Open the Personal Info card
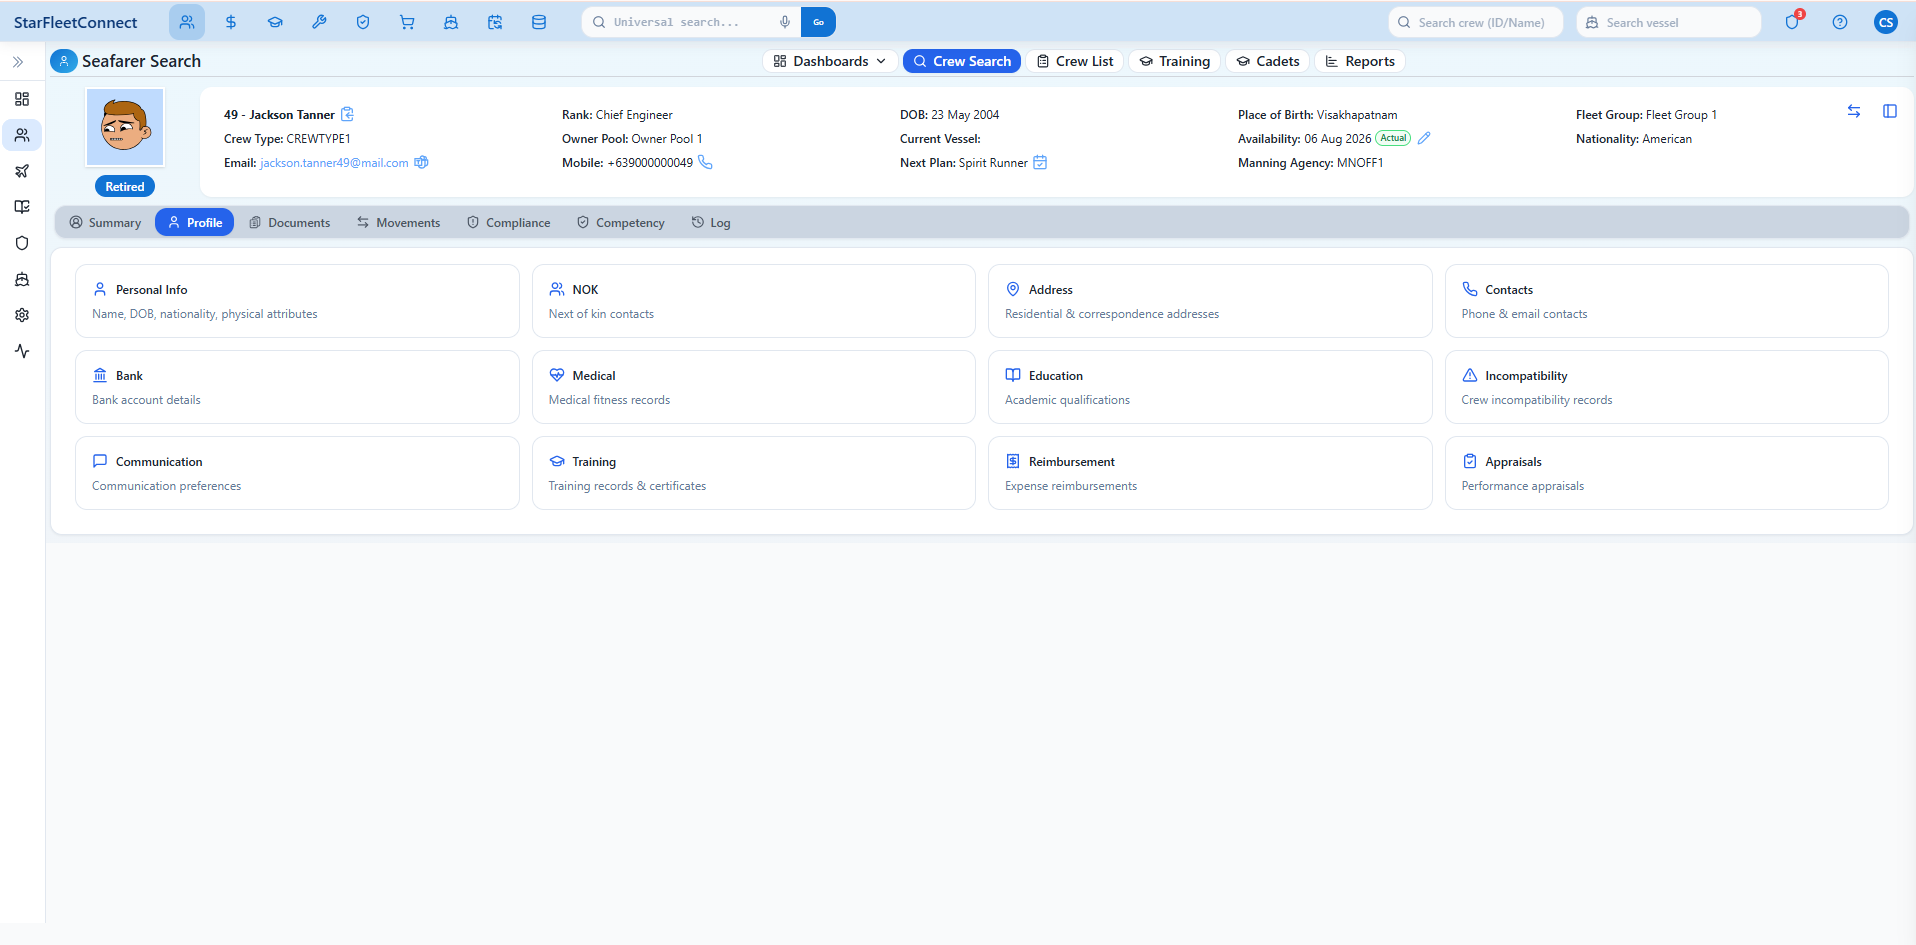Viewport: 1916px width, 945px height. [297, 301]
